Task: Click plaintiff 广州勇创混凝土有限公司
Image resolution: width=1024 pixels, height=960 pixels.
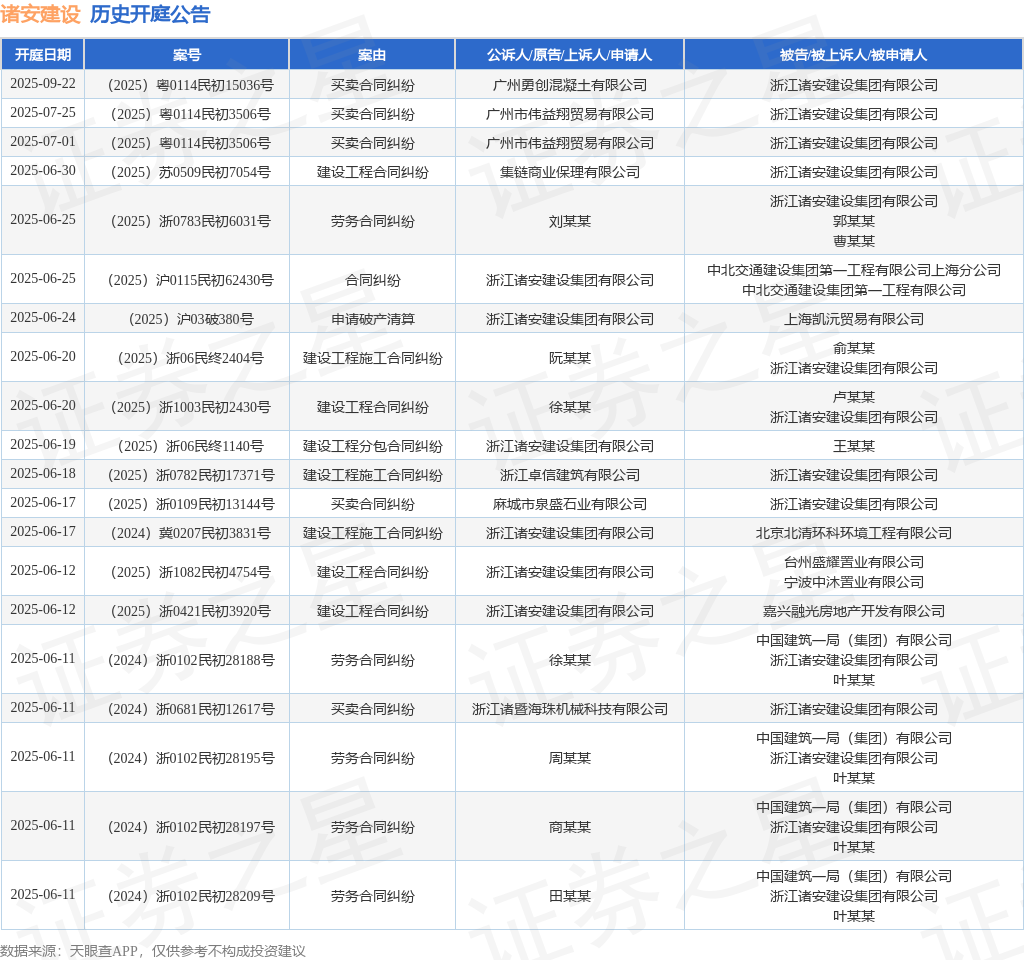Action: coord(569,85)
